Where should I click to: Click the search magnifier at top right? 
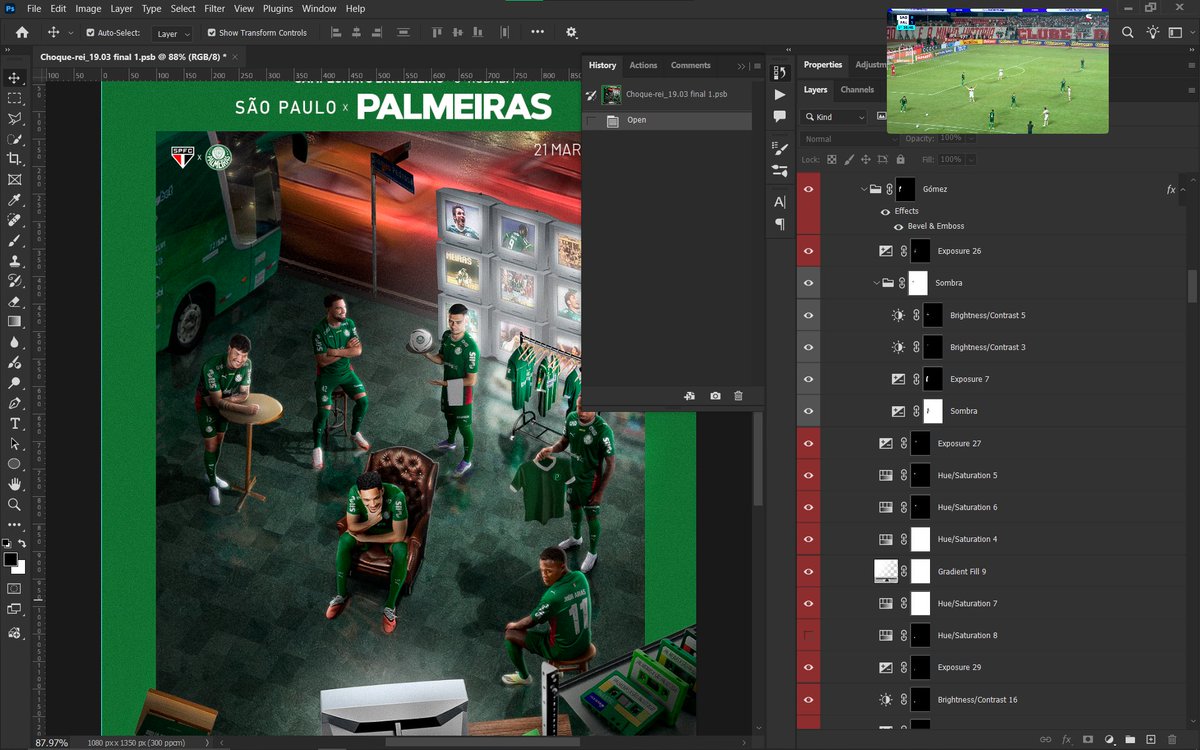(1128, 33)
